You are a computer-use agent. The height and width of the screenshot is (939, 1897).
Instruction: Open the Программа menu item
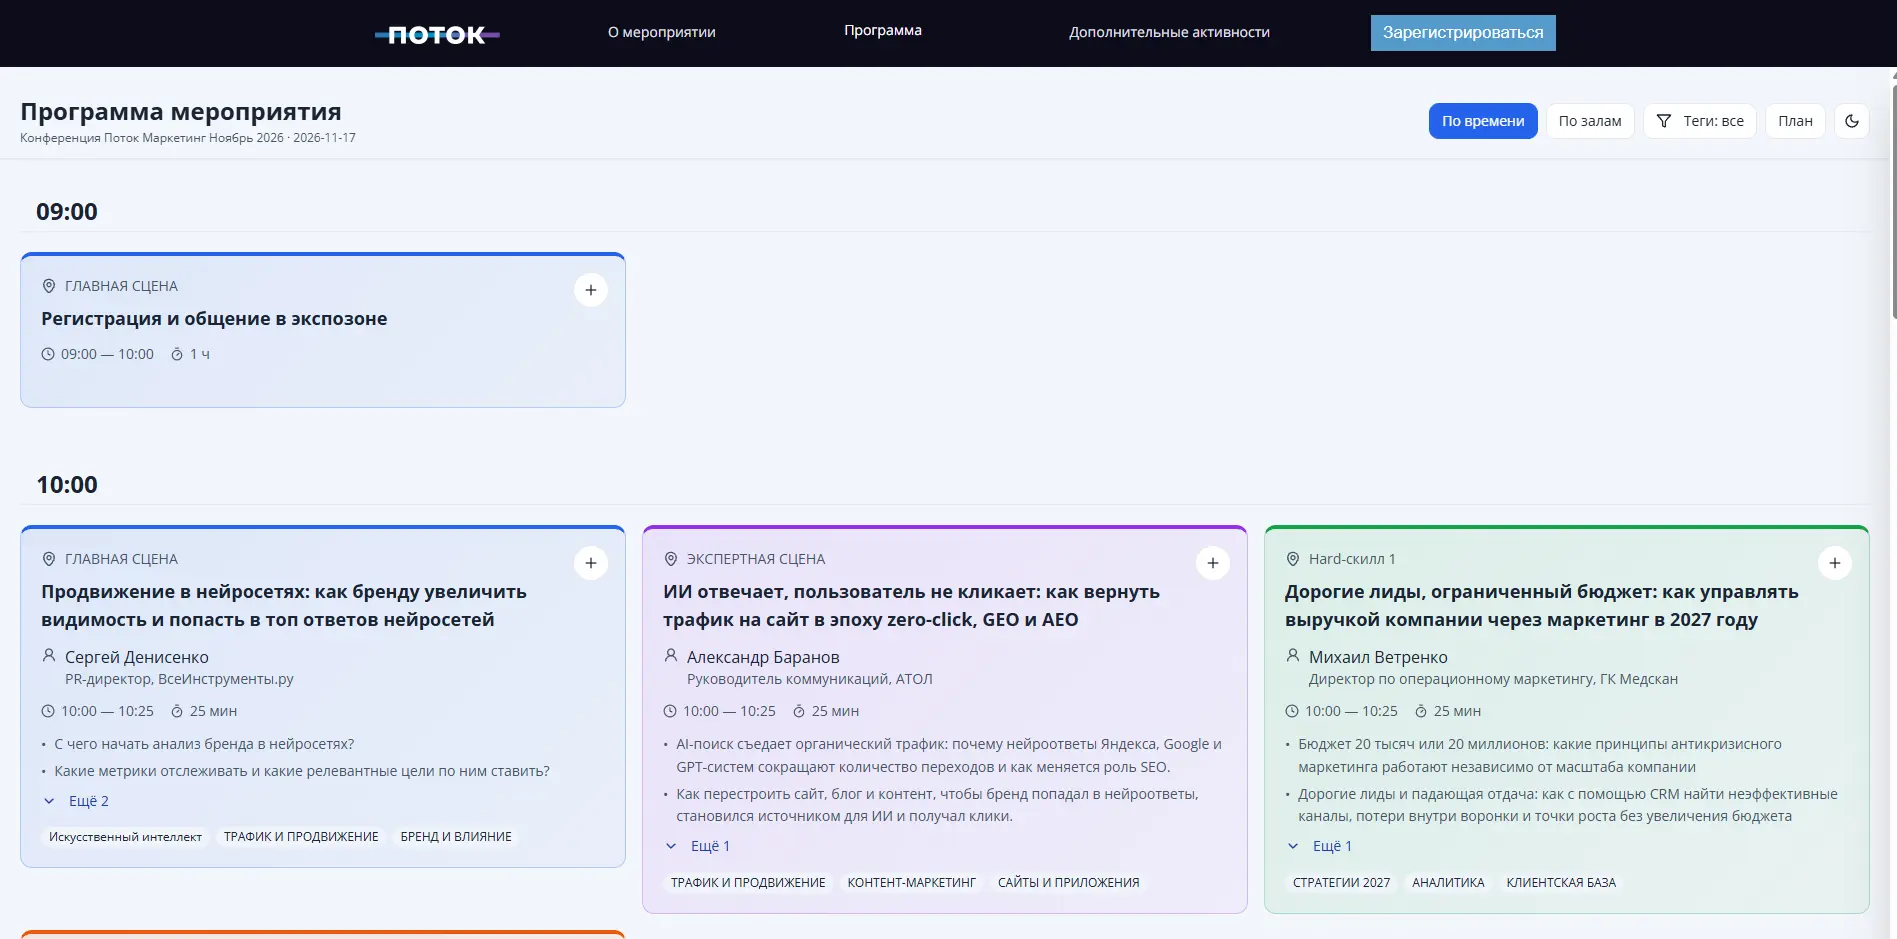883,30
